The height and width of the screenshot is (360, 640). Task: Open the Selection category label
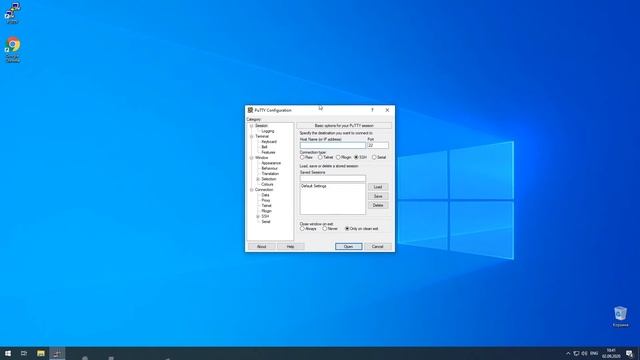pos(269,179)
